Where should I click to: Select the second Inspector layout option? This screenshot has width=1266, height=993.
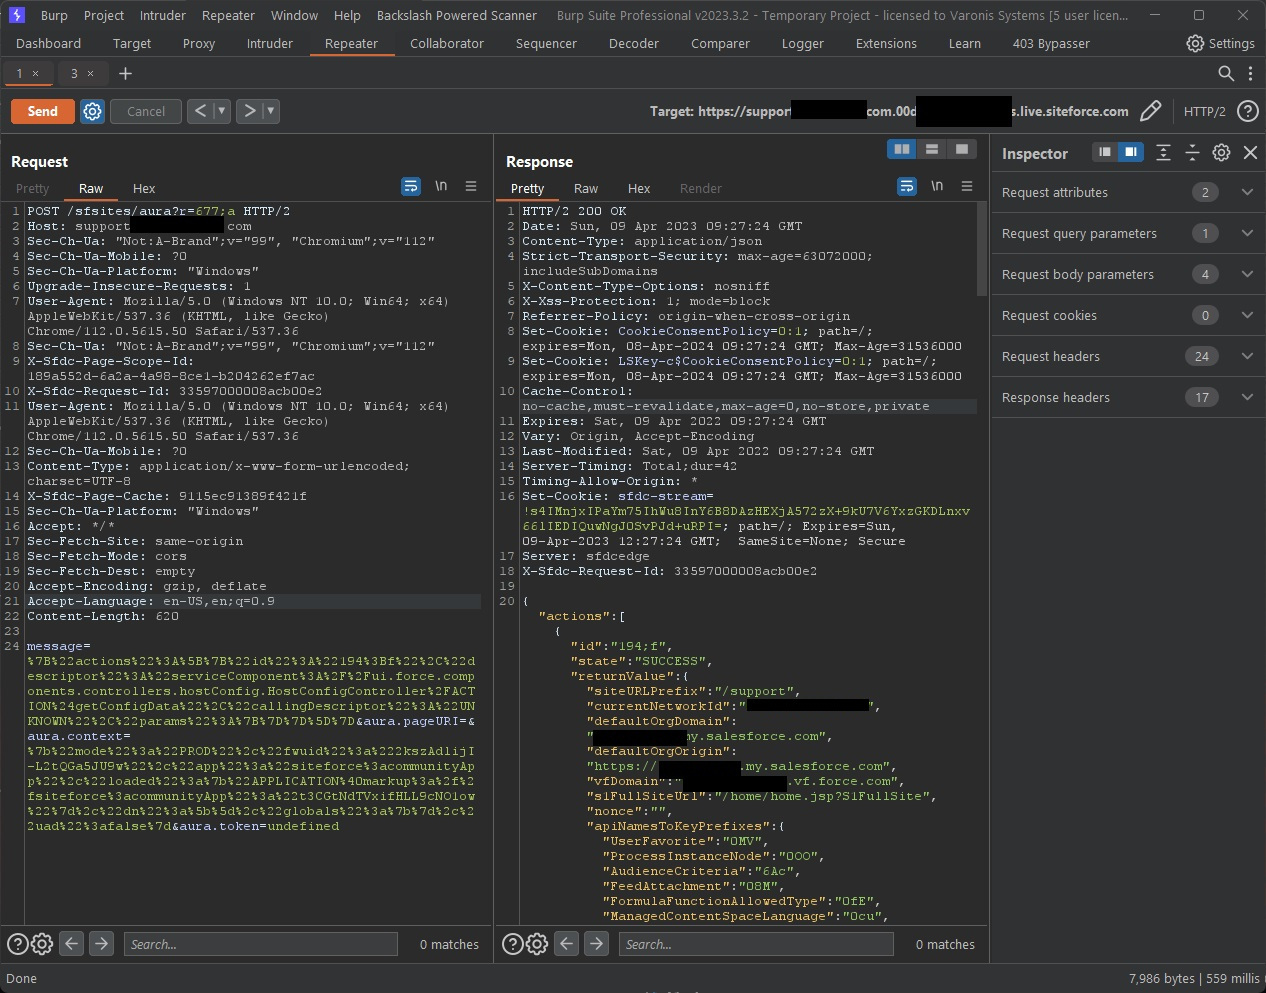point(1130,152)
